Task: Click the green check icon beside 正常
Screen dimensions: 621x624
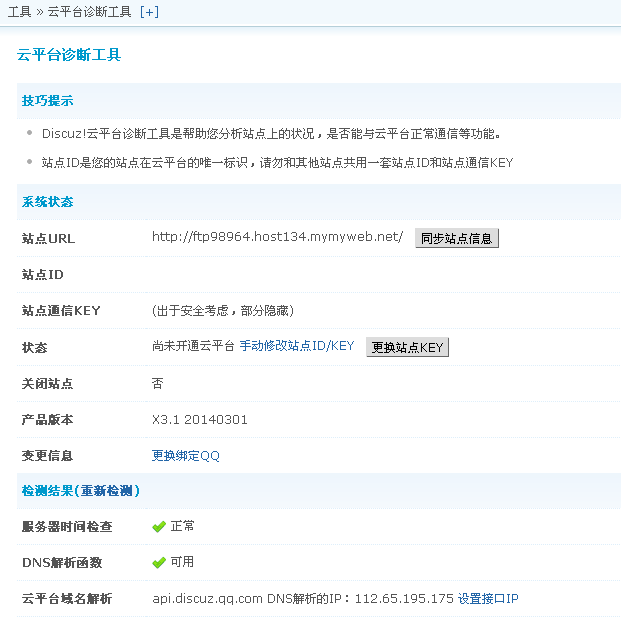Action: pos(159,527)
